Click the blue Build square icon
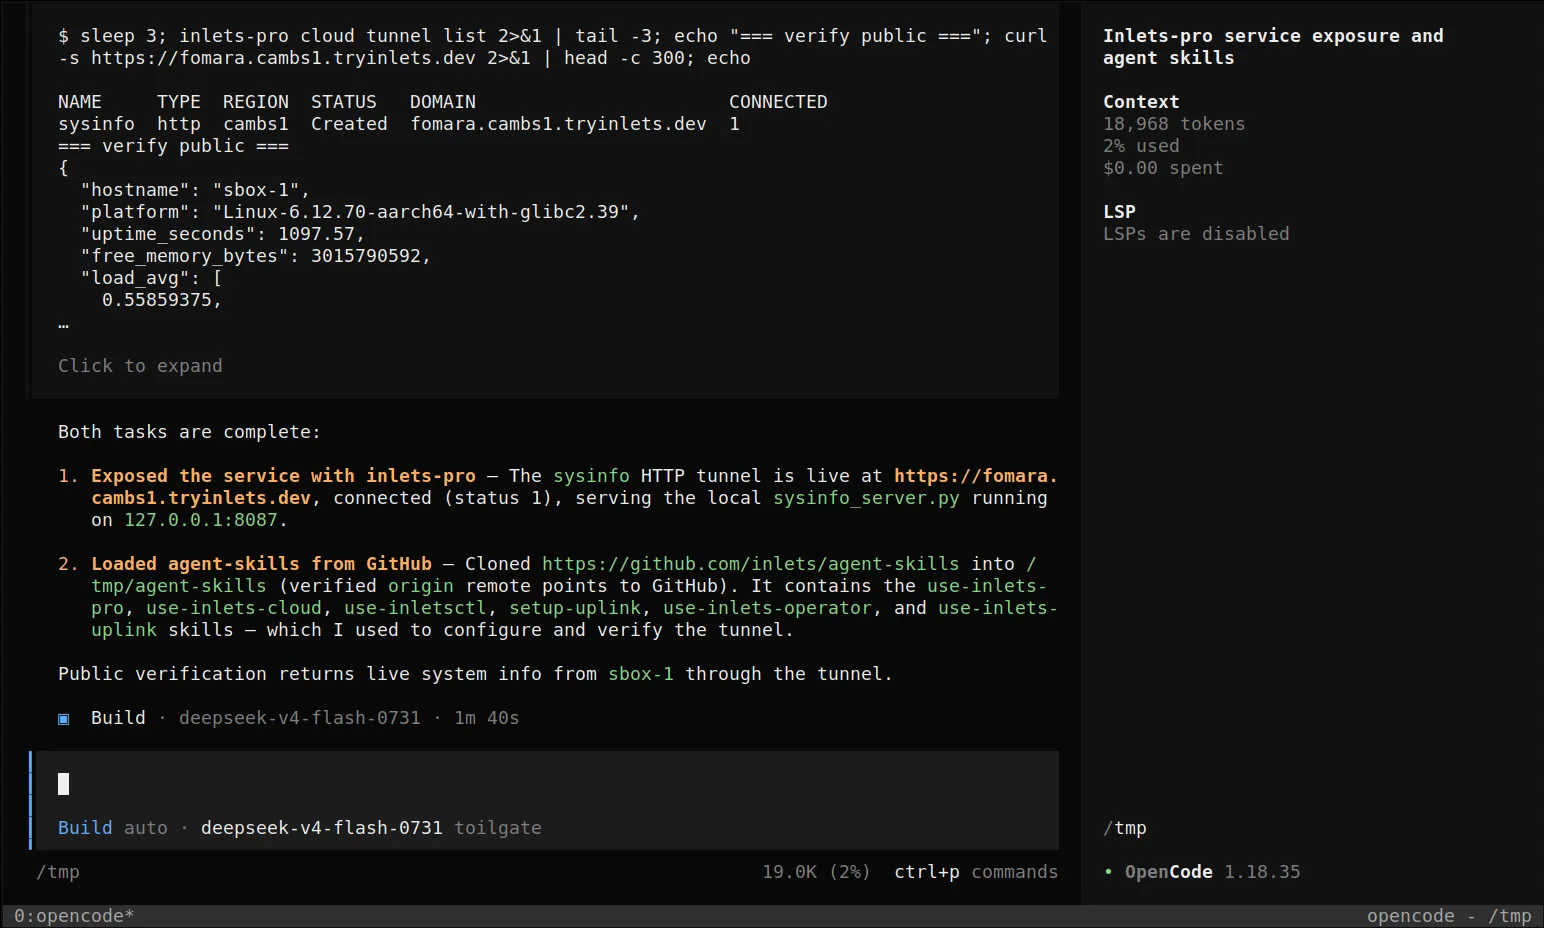Image resolution: width=1544 pixels, height=928 pixels. click(x=64, y=718)
